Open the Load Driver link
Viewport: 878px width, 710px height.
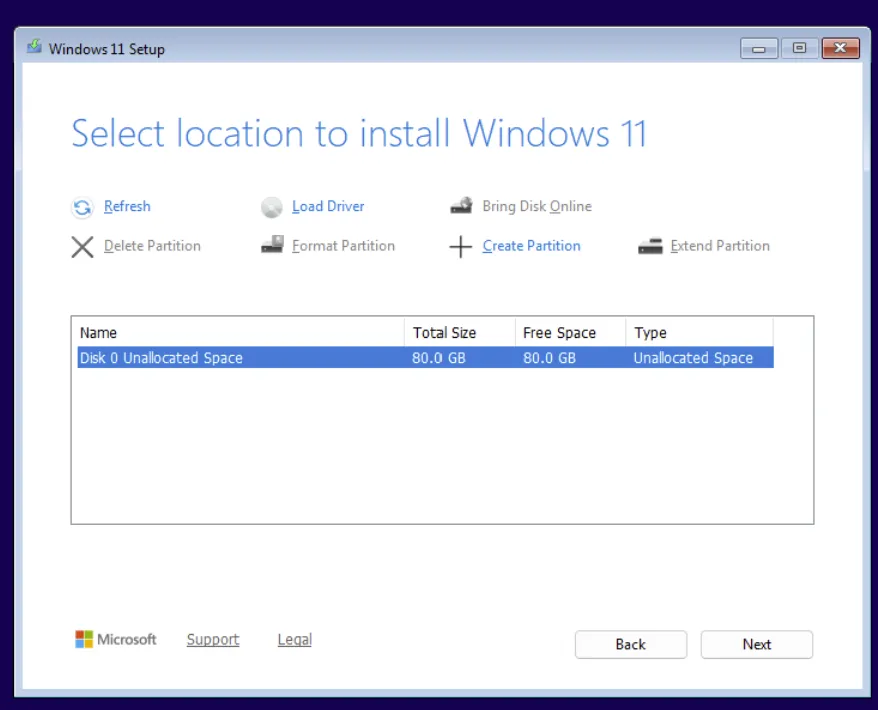coord(328,206)
